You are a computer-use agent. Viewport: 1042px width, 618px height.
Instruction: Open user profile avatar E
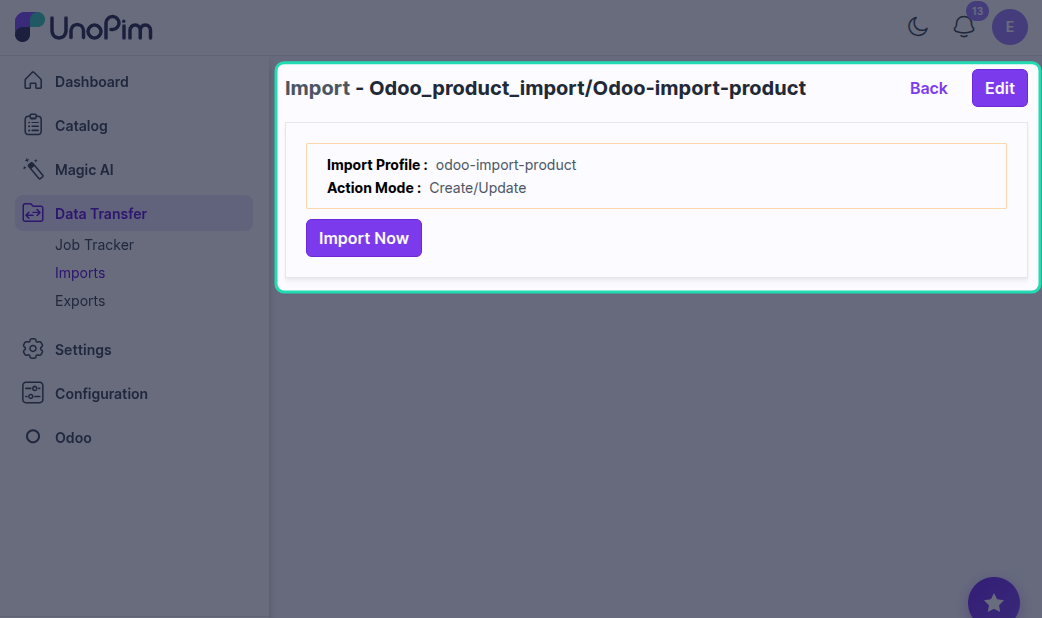click(1009, 27)
